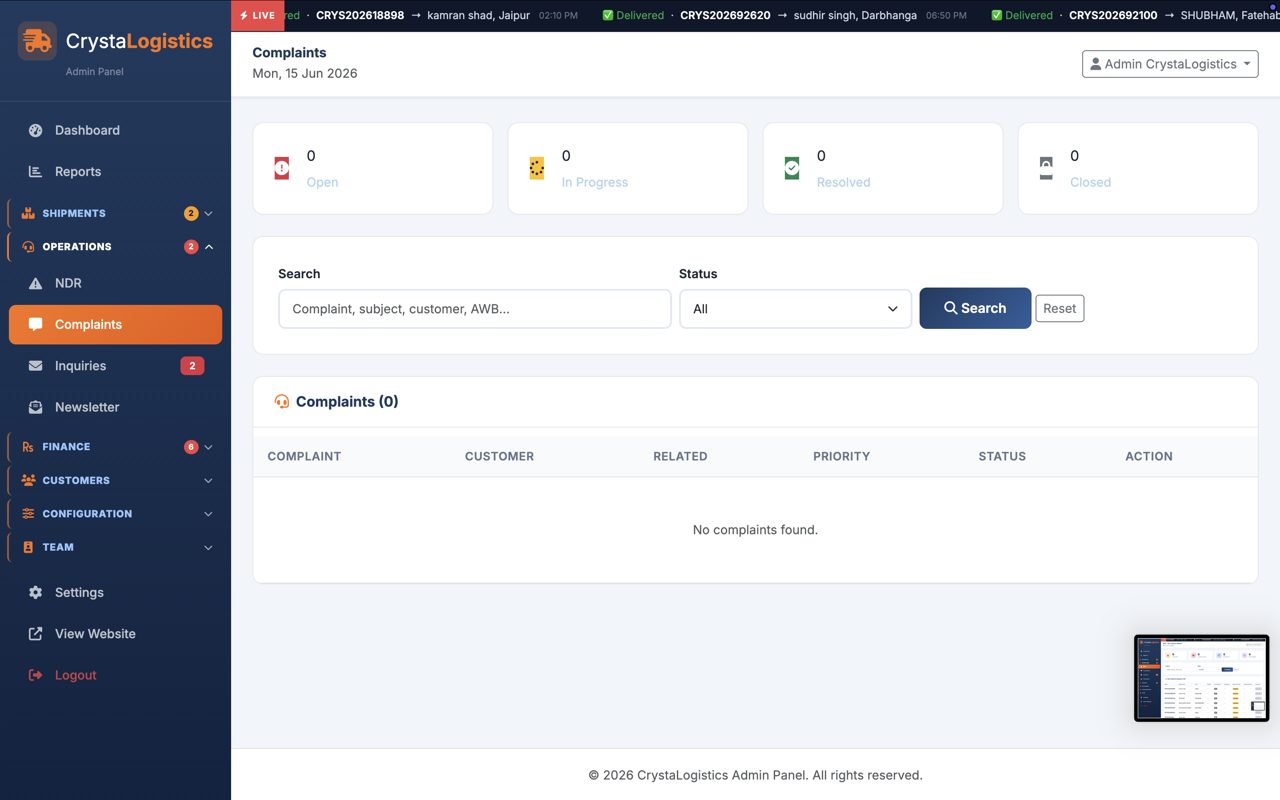Click the Inquiries envelope icon
Viewport: 1280px width, 800px height.
pos(36,366)
